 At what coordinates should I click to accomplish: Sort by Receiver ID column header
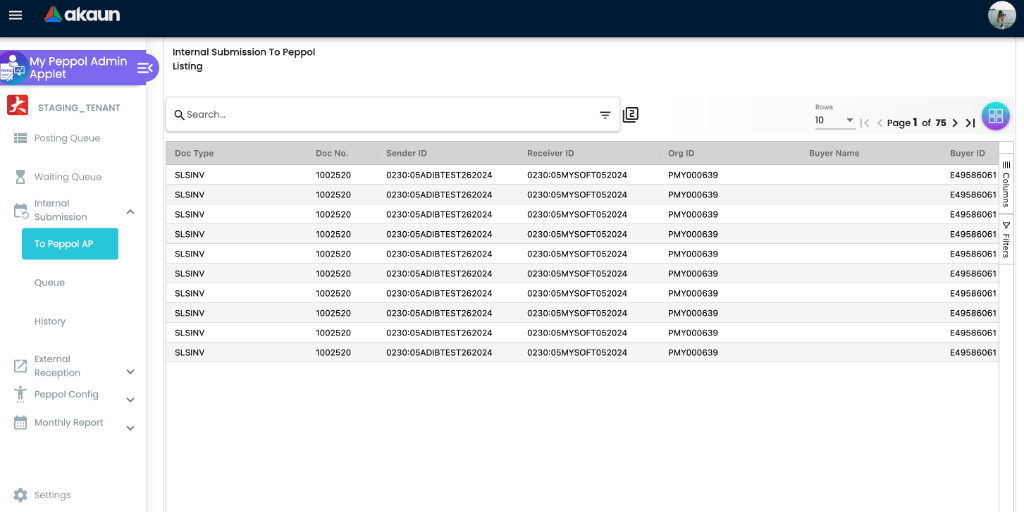(x=551, y=153)
